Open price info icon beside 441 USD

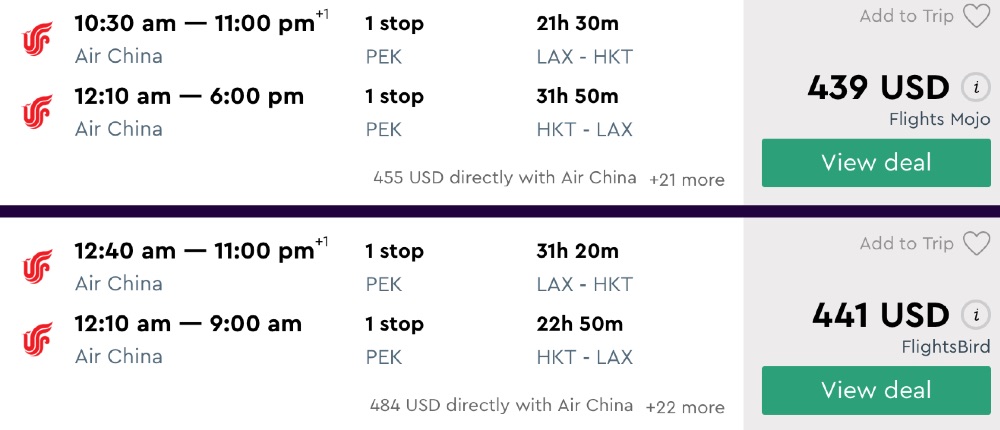(975, 316)
